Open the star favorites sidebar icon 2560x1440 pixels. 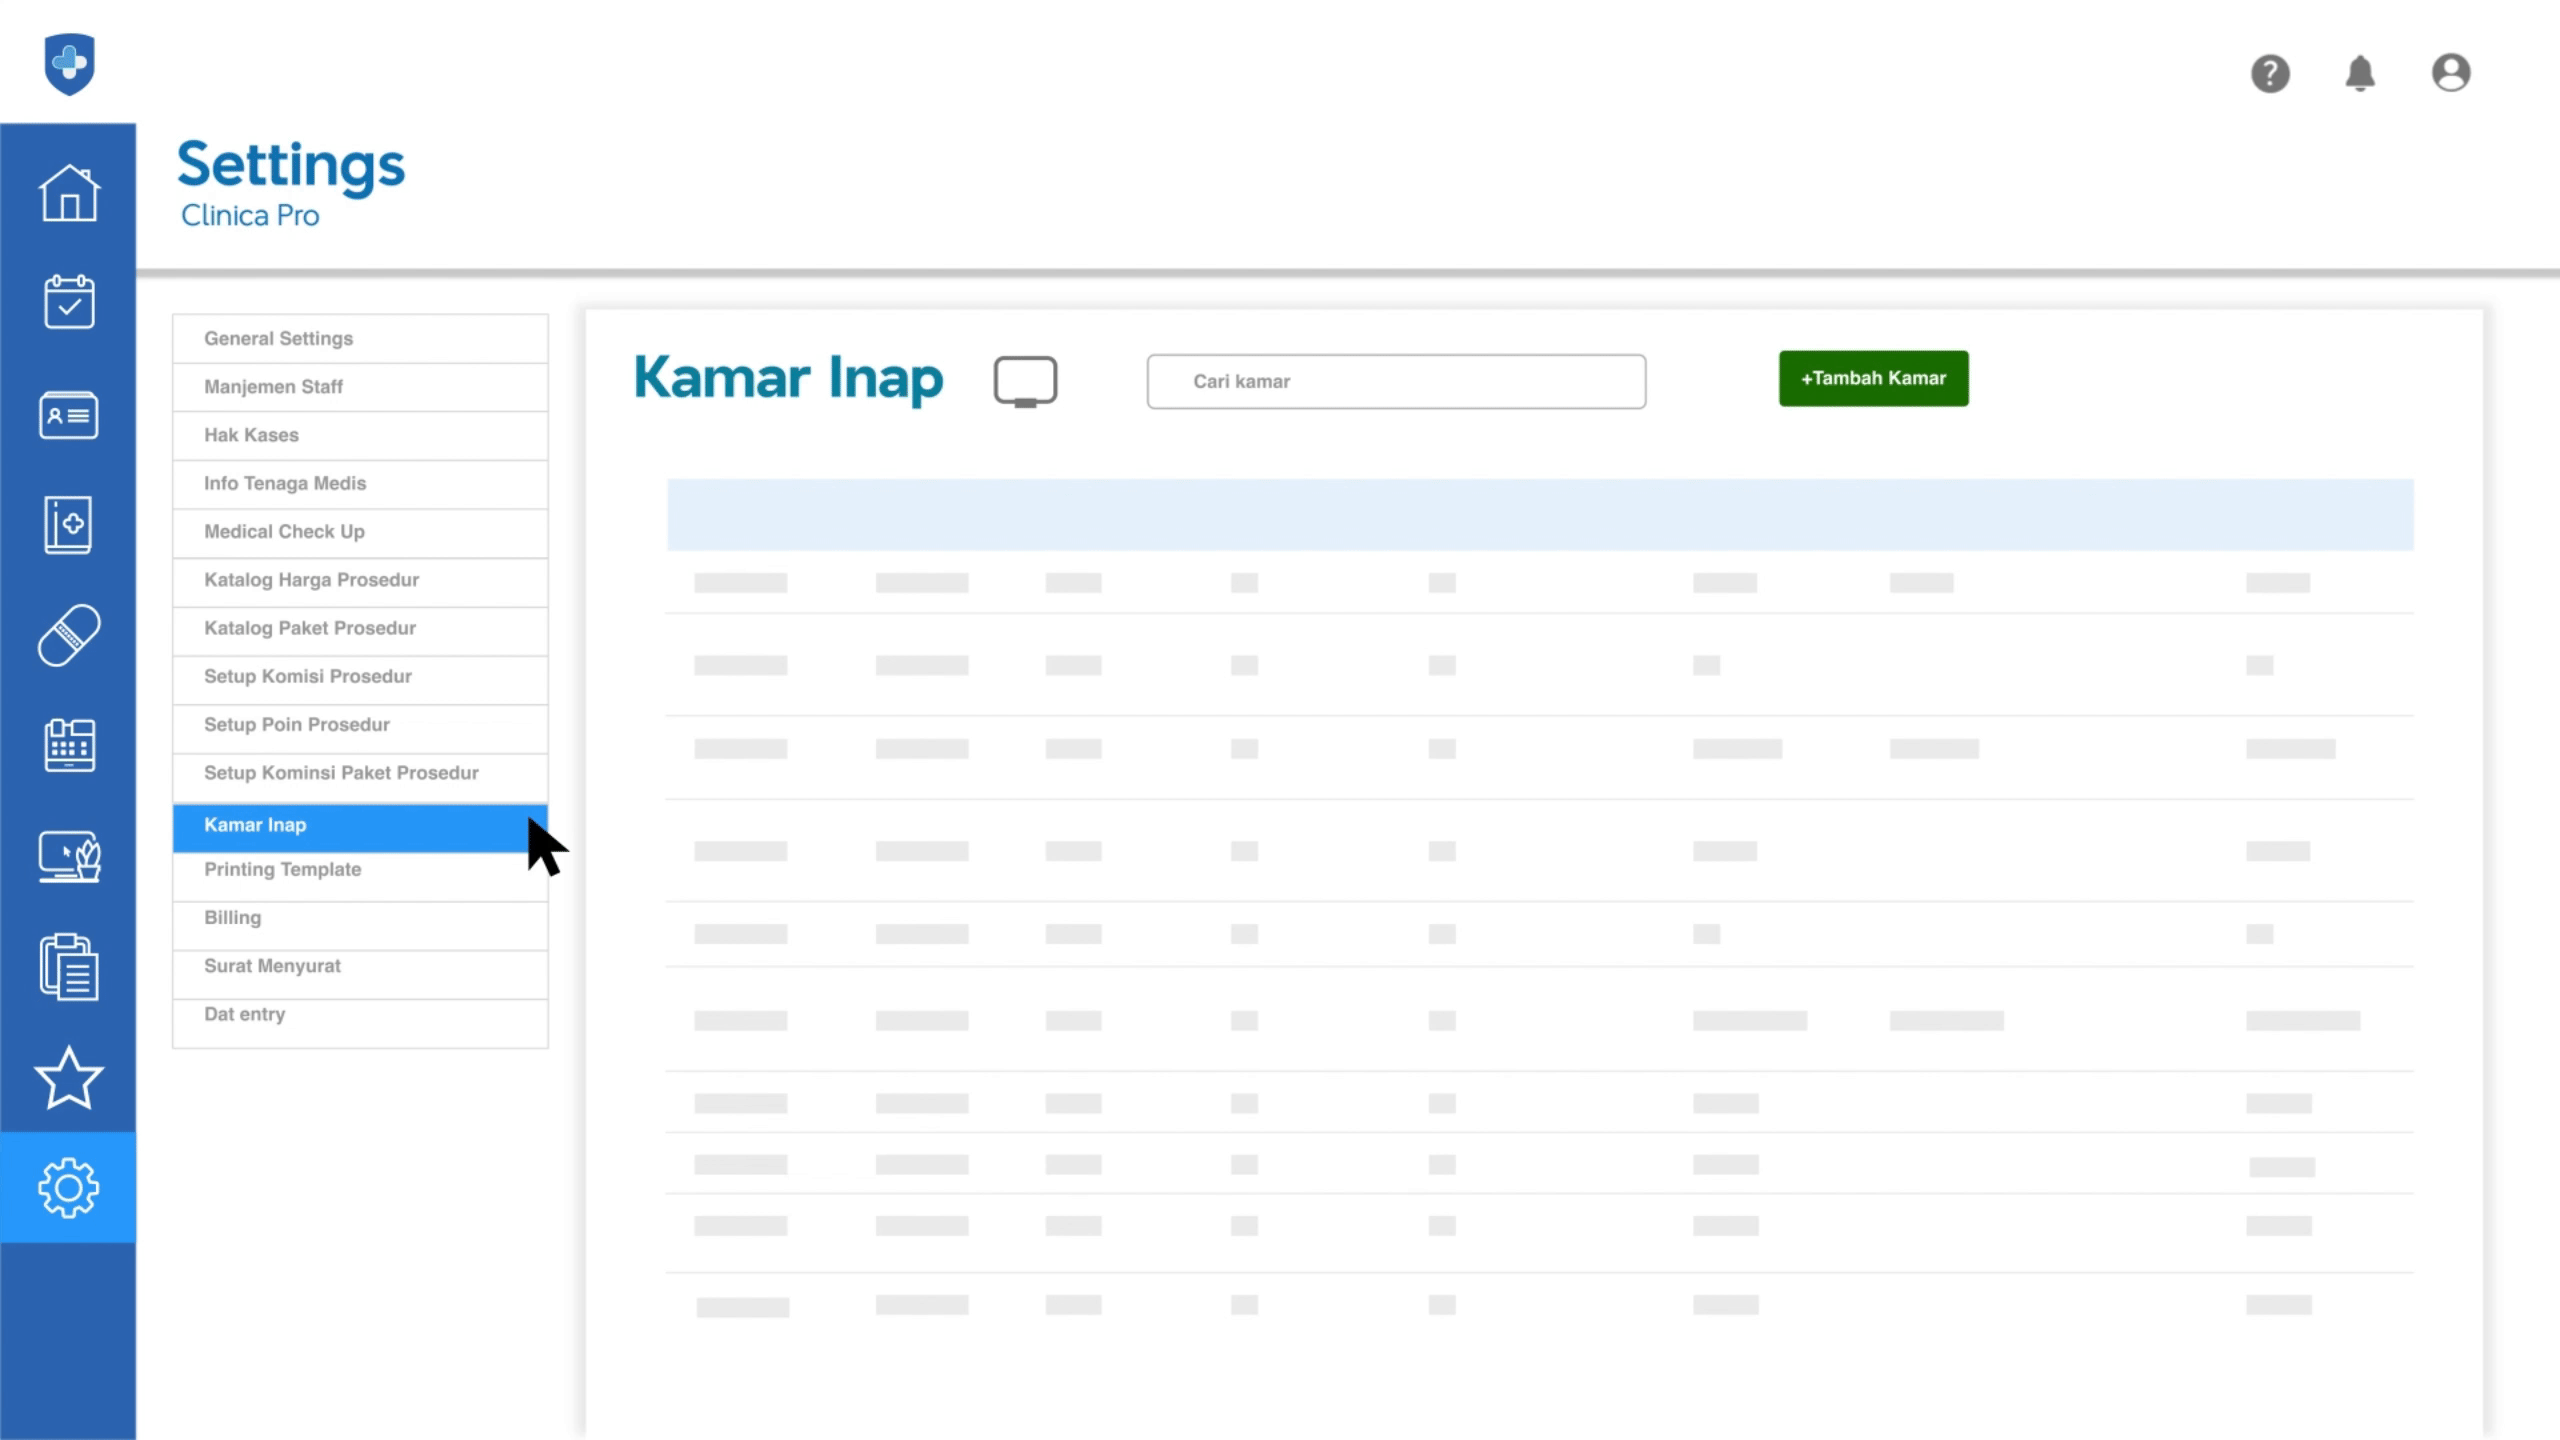(x=68, y=1078)
